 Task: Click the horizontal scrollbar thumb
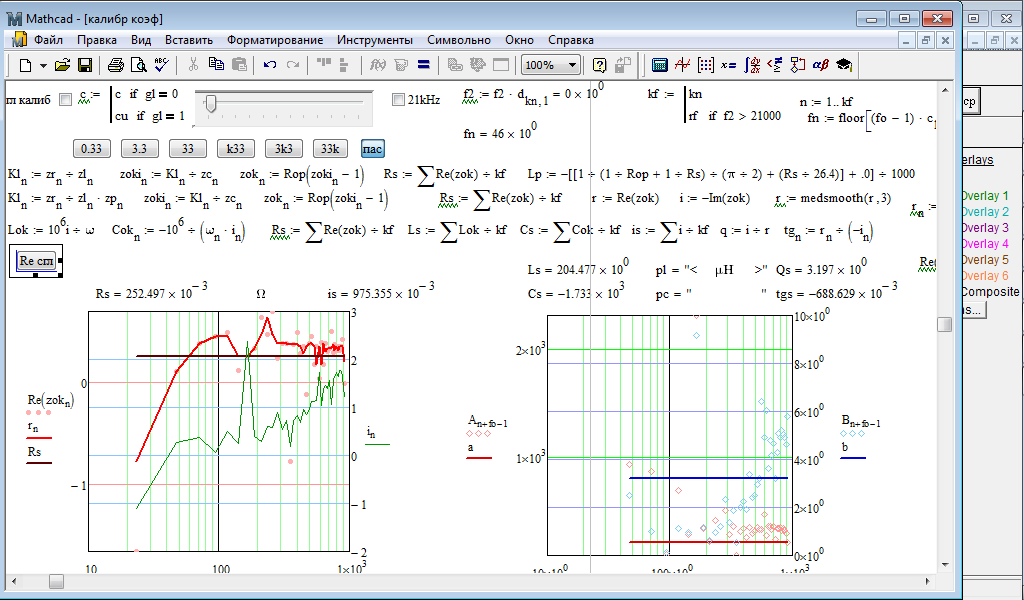56,581
